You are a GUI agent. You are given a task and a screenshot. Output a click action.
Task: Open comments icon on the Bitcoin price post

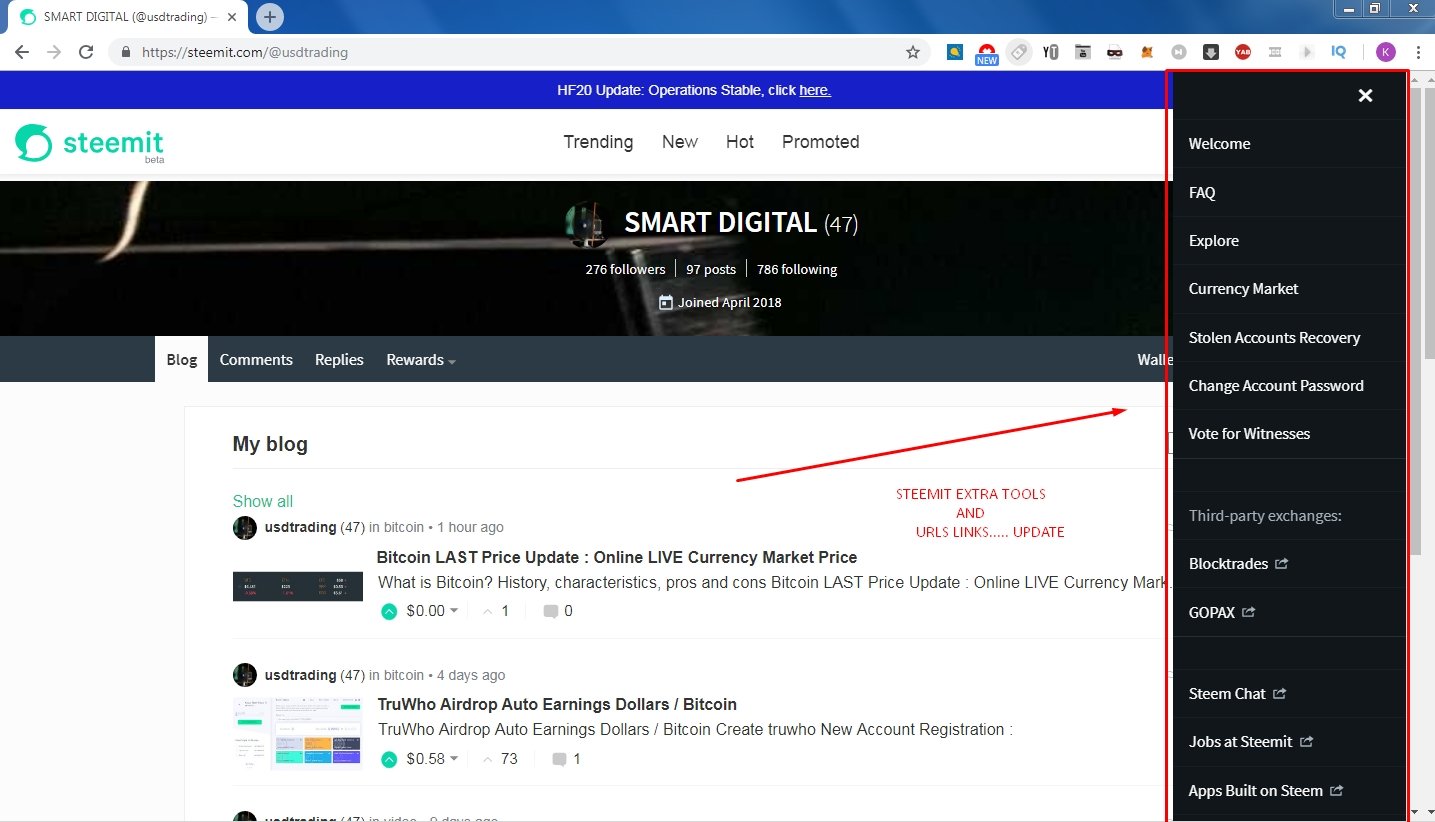tap(550, 611)
